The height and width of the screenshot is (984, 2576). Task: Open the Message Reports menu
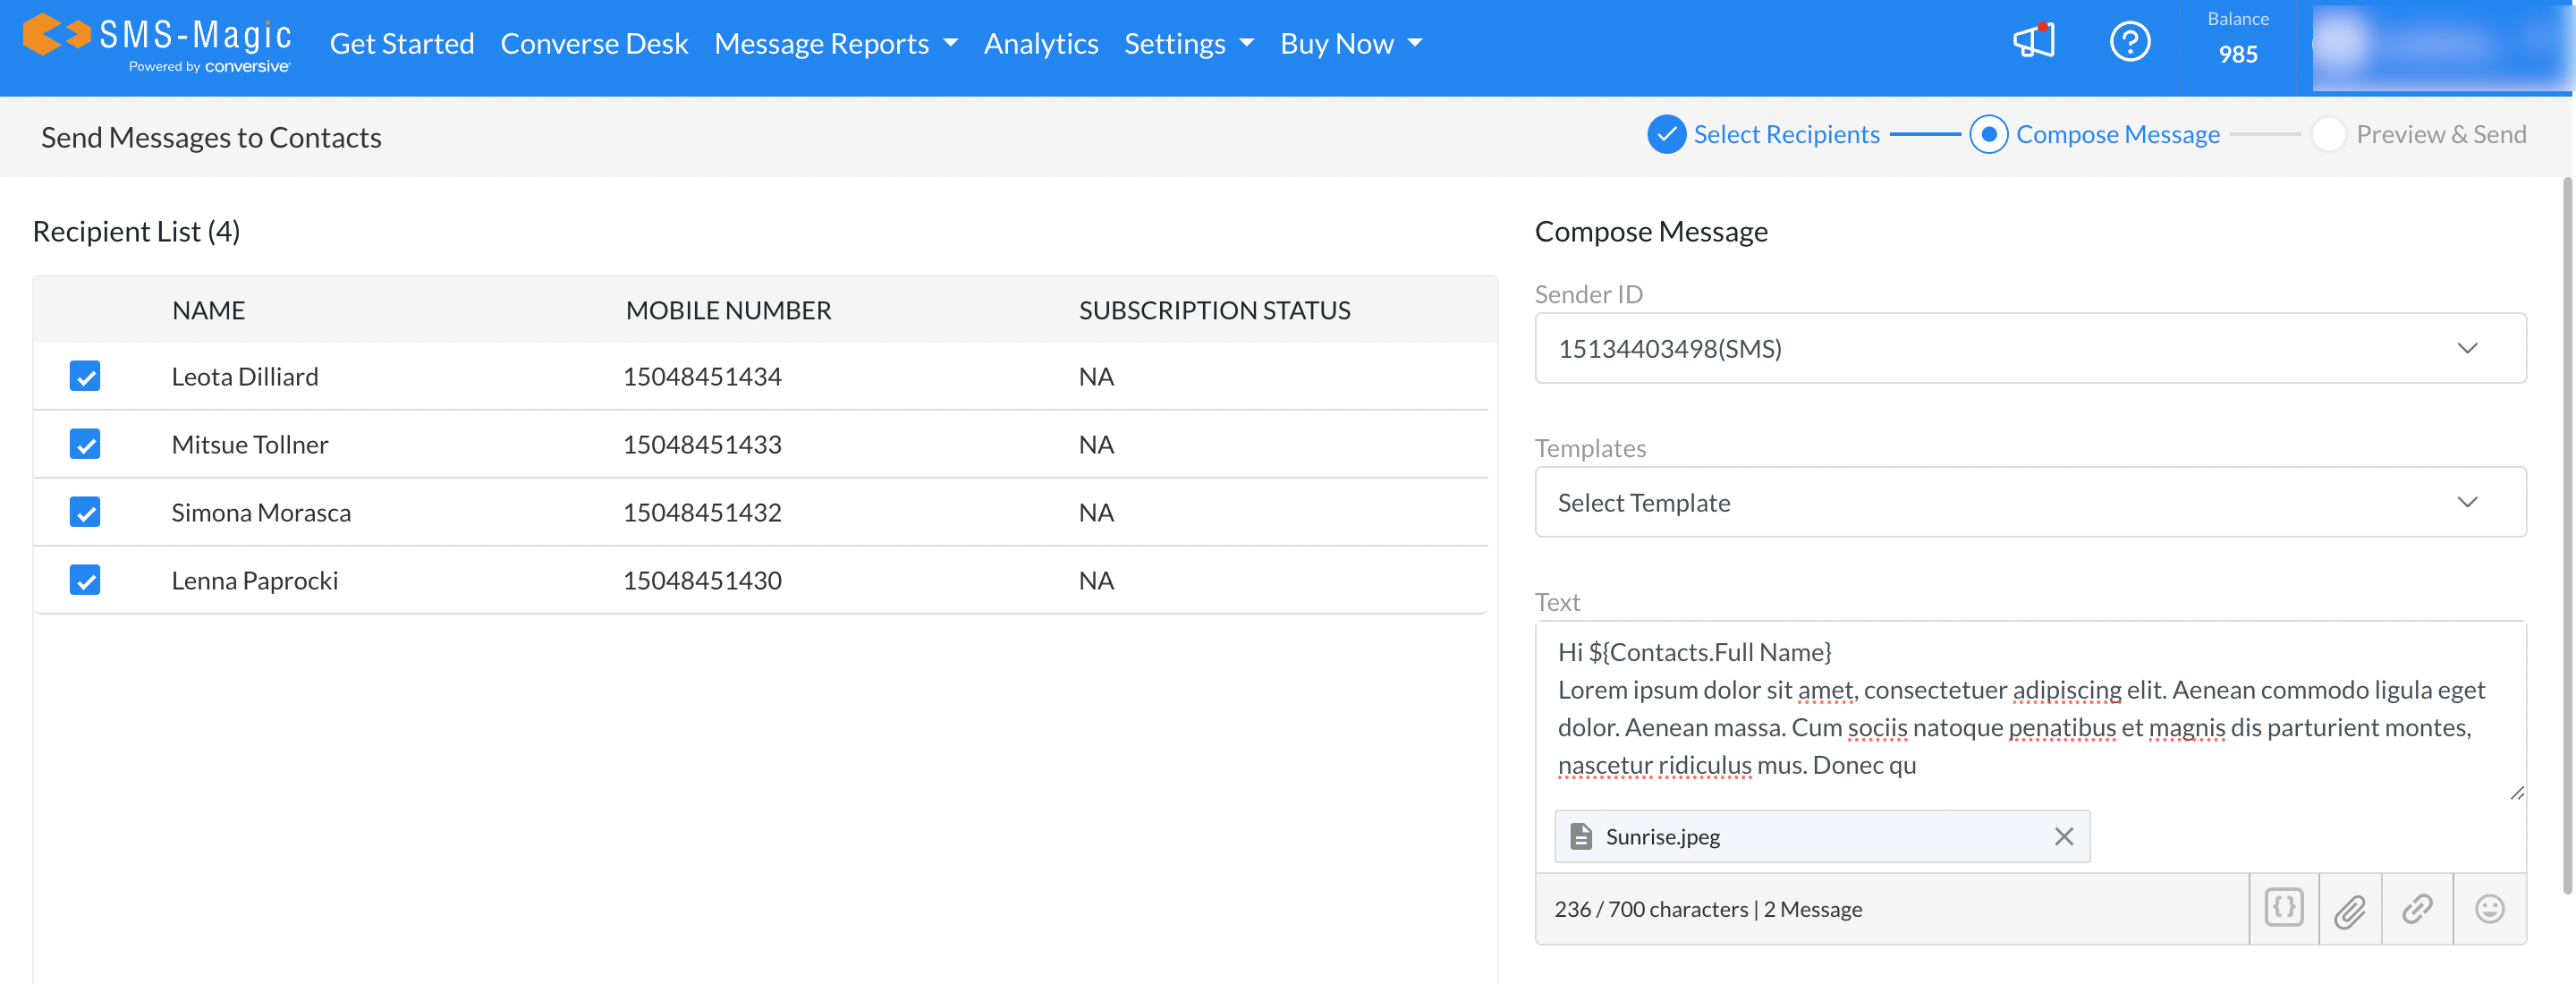[835, 44]
